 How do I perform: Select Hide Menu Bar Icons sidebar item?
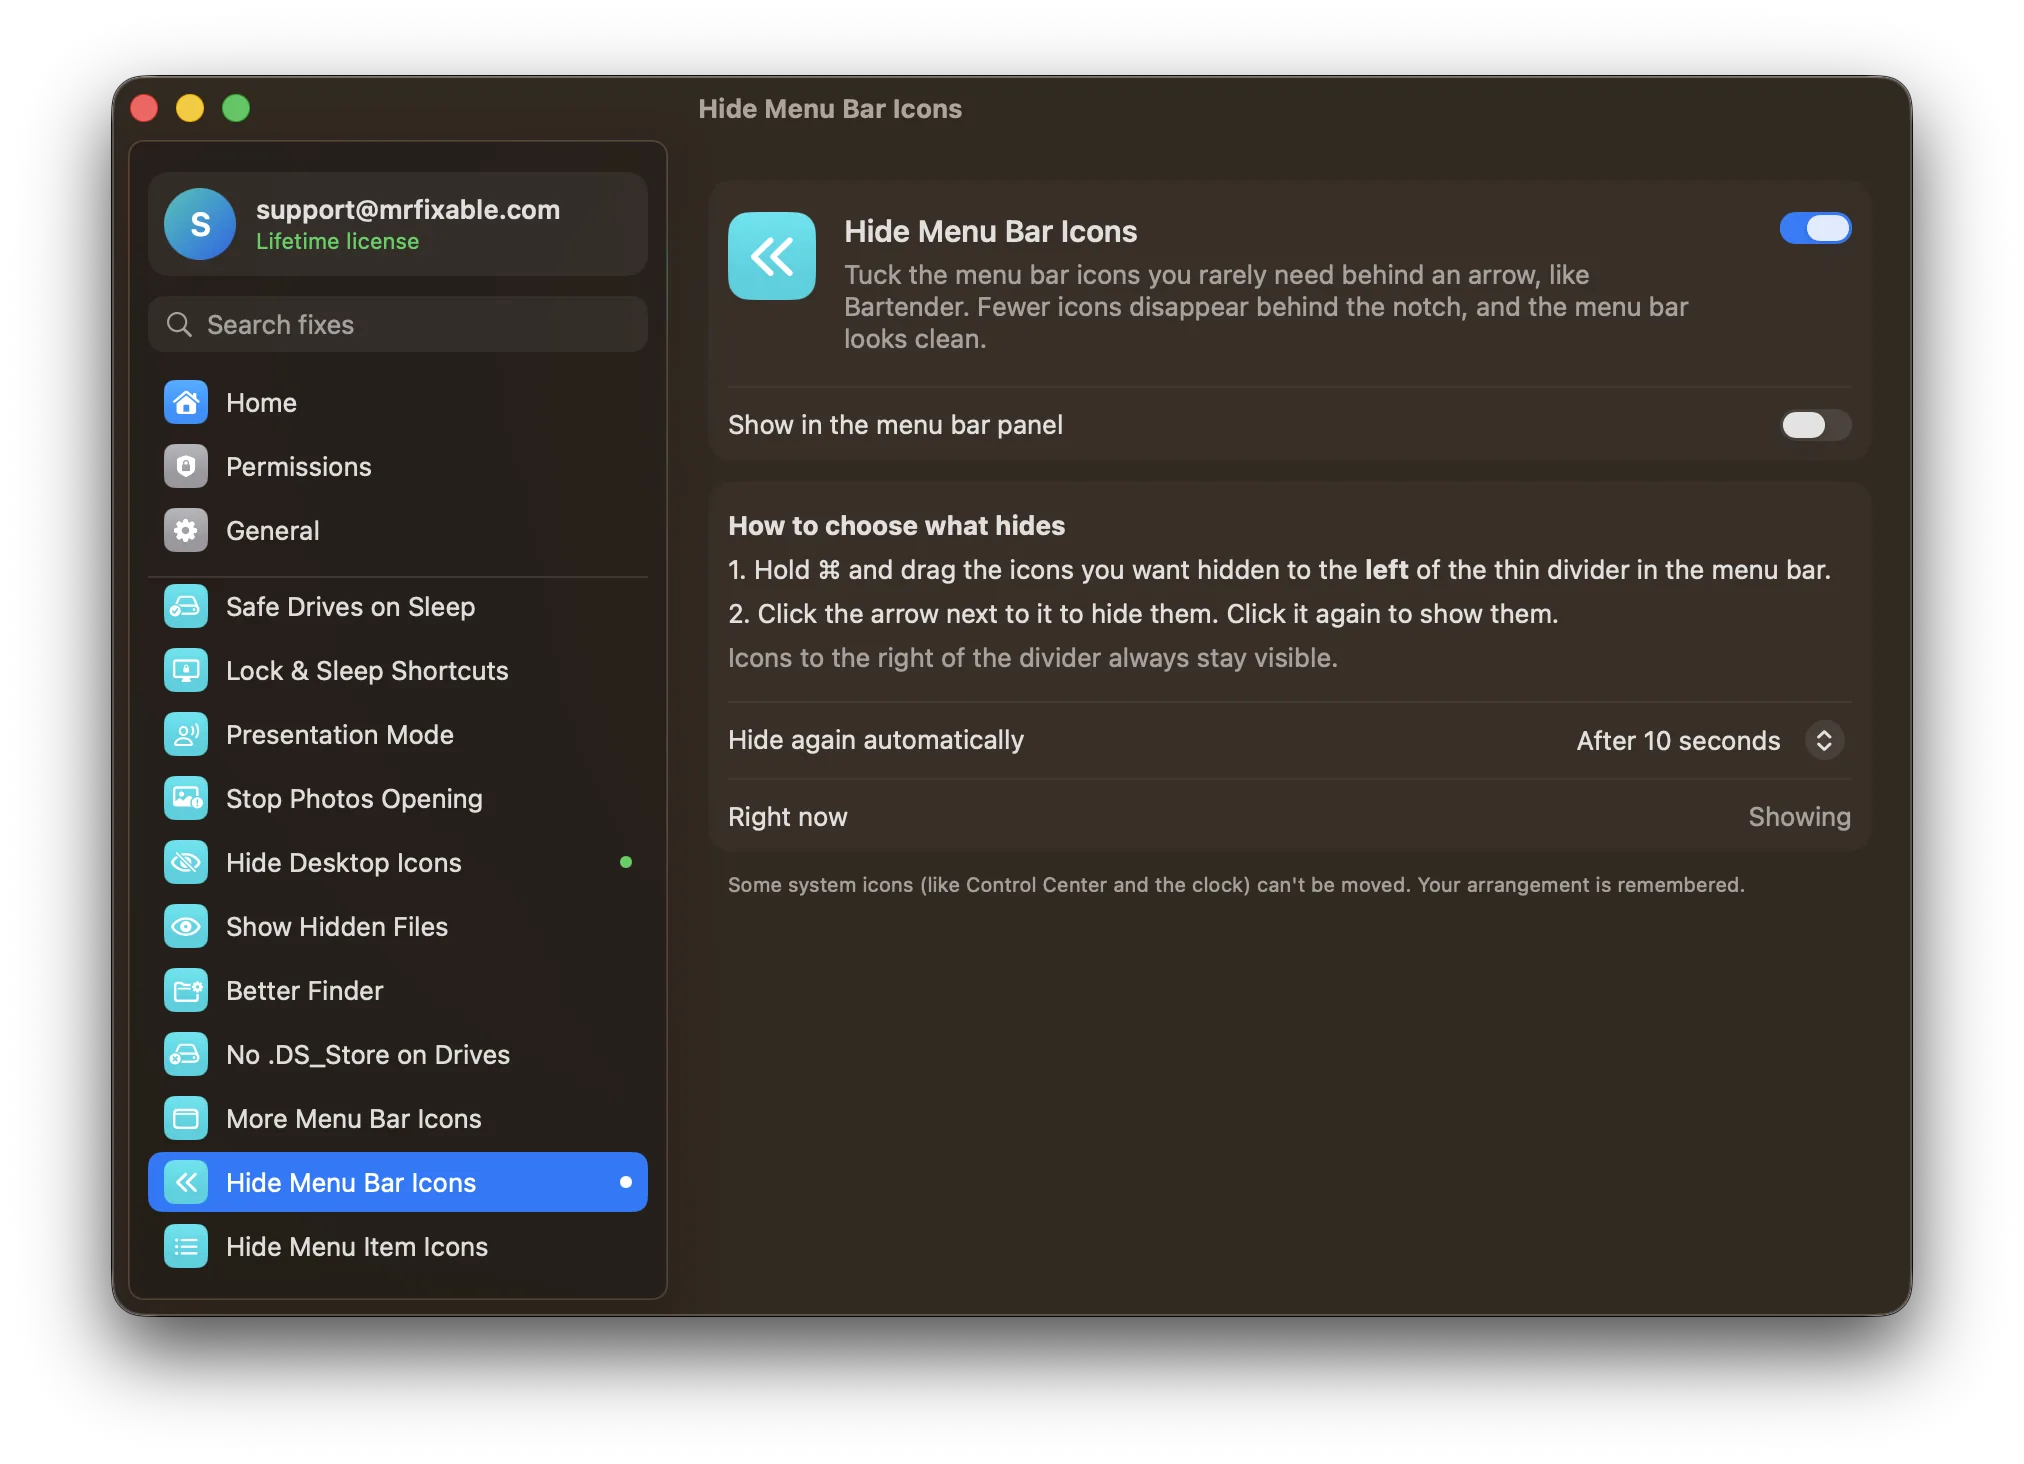[398, 1182]
